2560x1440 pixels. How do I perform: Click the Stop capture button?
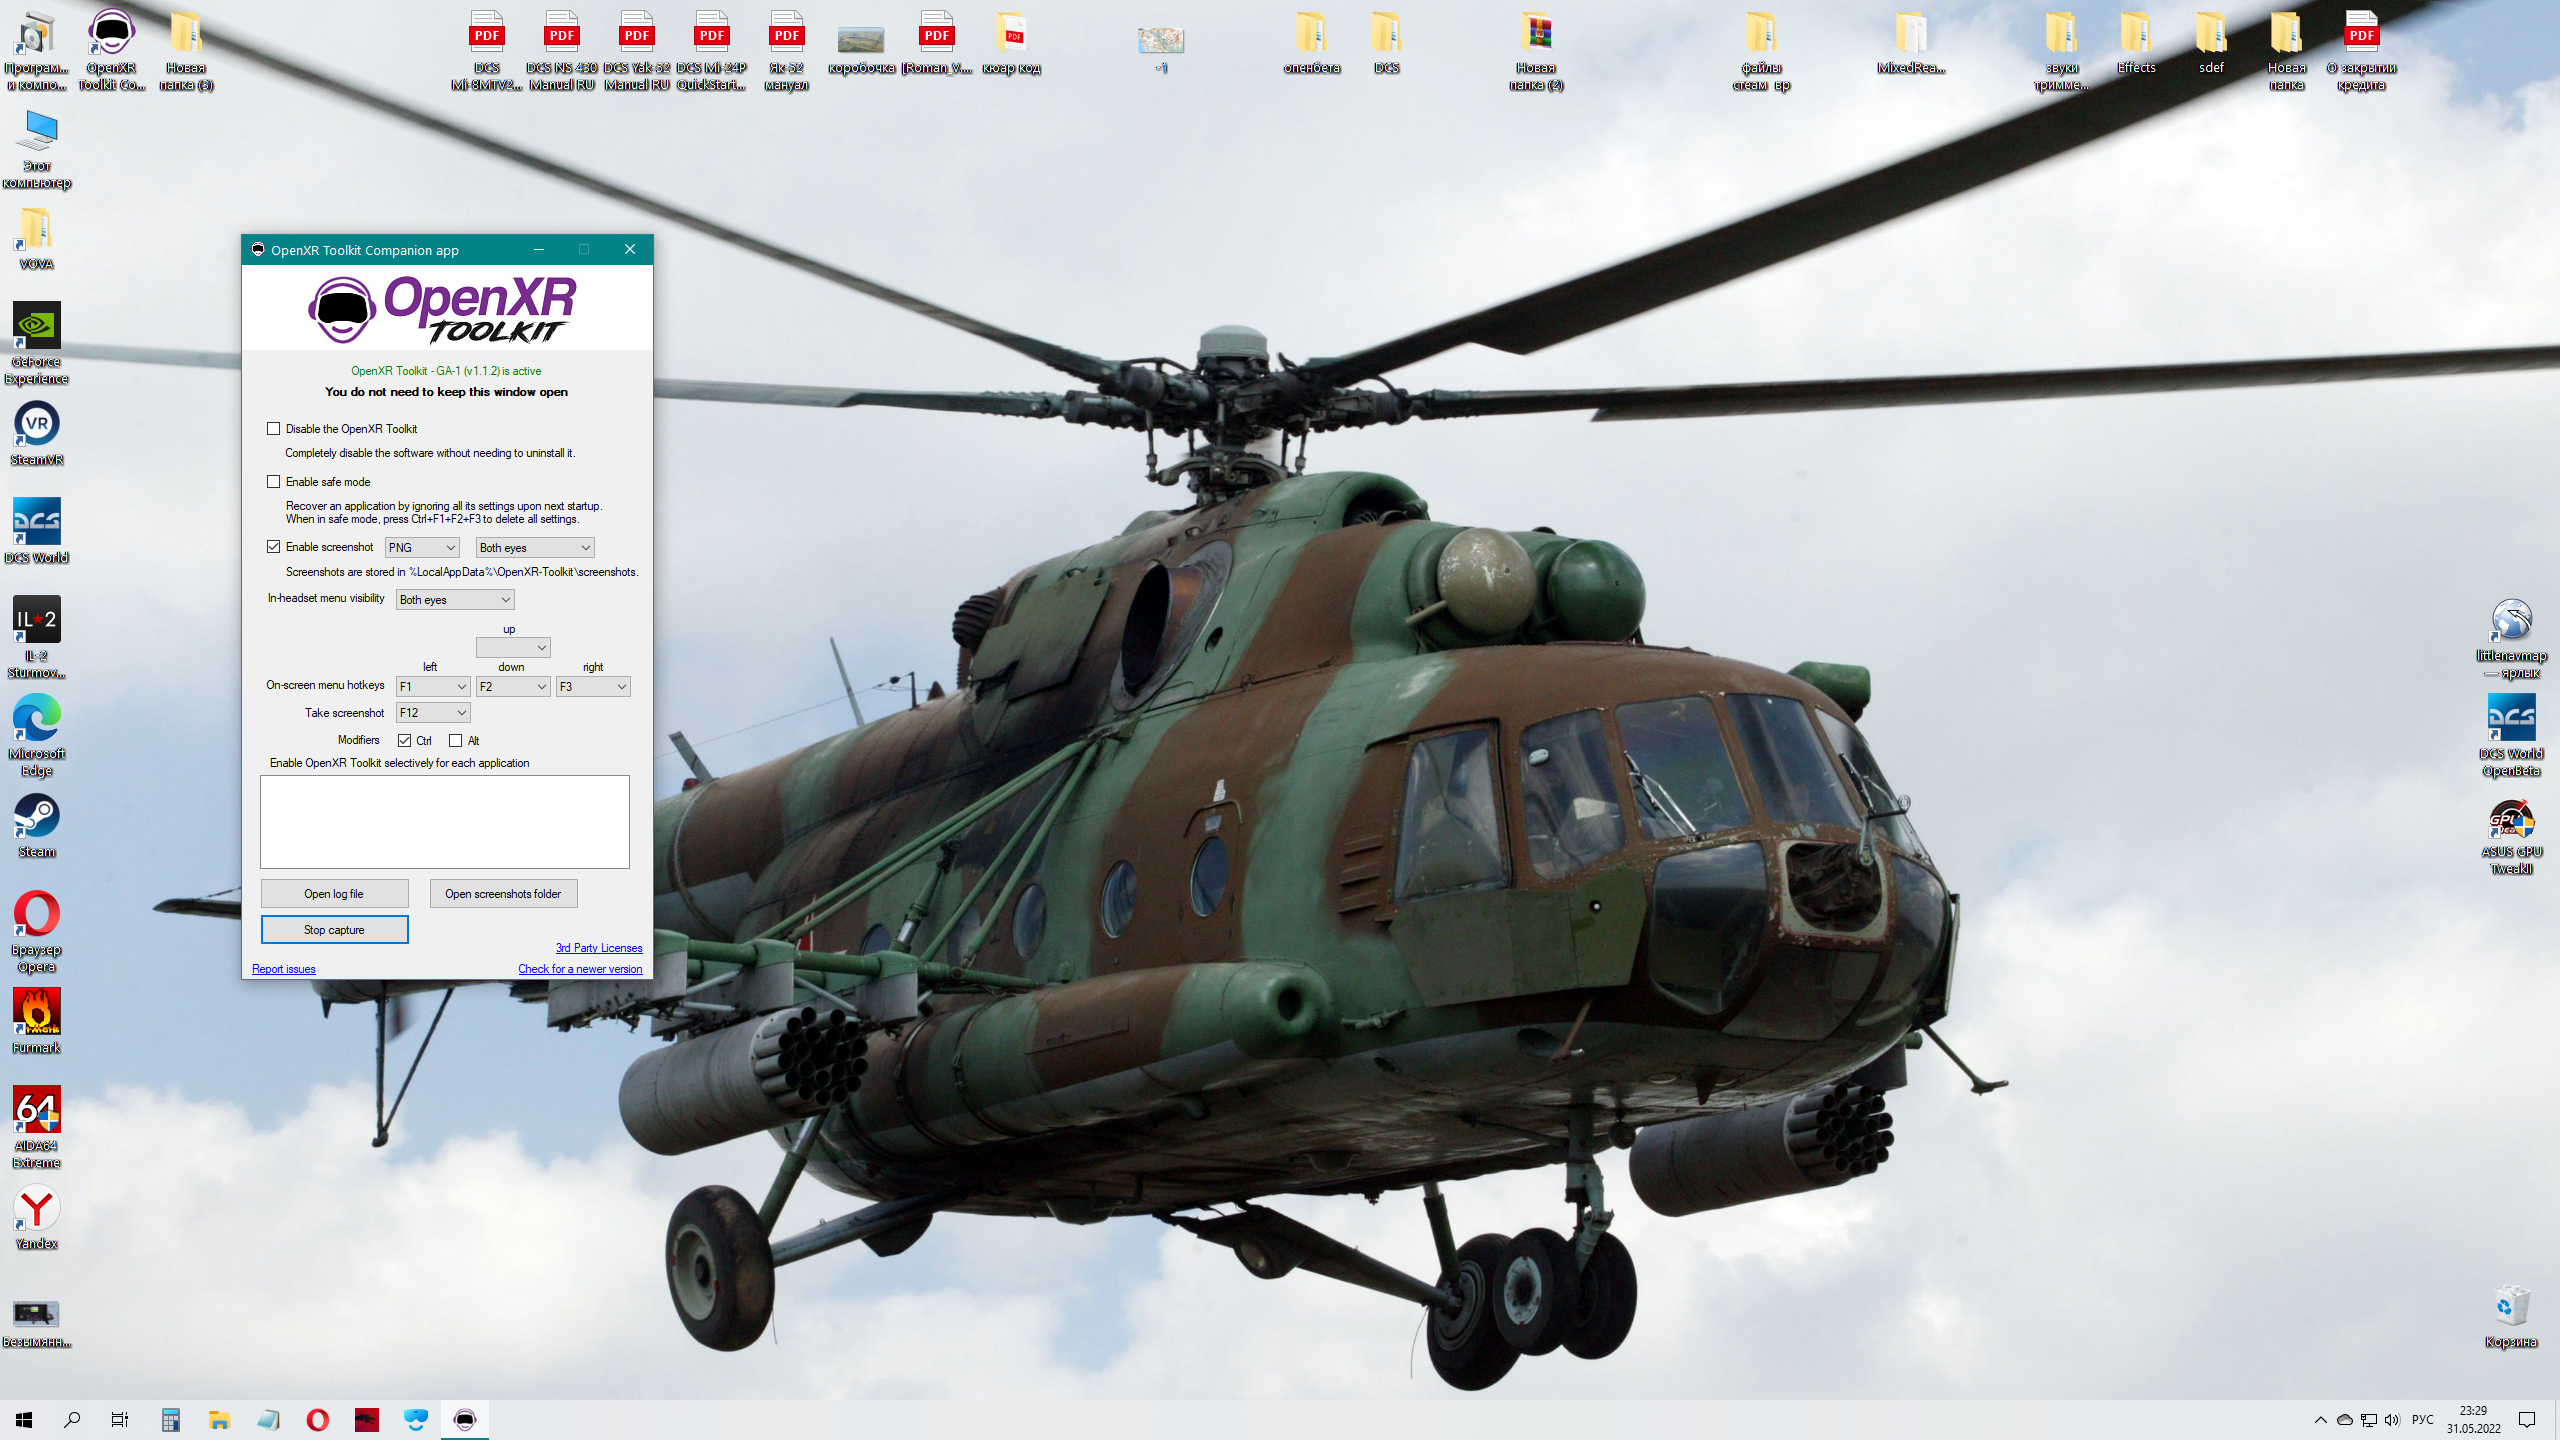click(x=334, y=930)
